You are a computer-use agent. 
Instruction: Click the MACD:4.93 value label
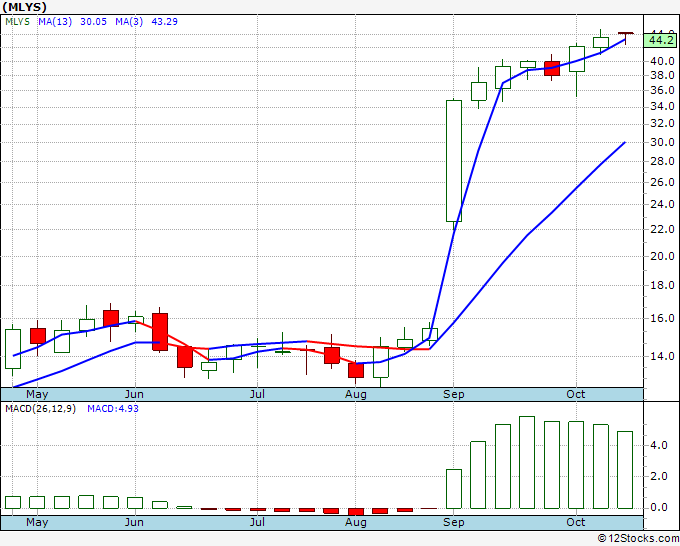[x=113, y=409]
